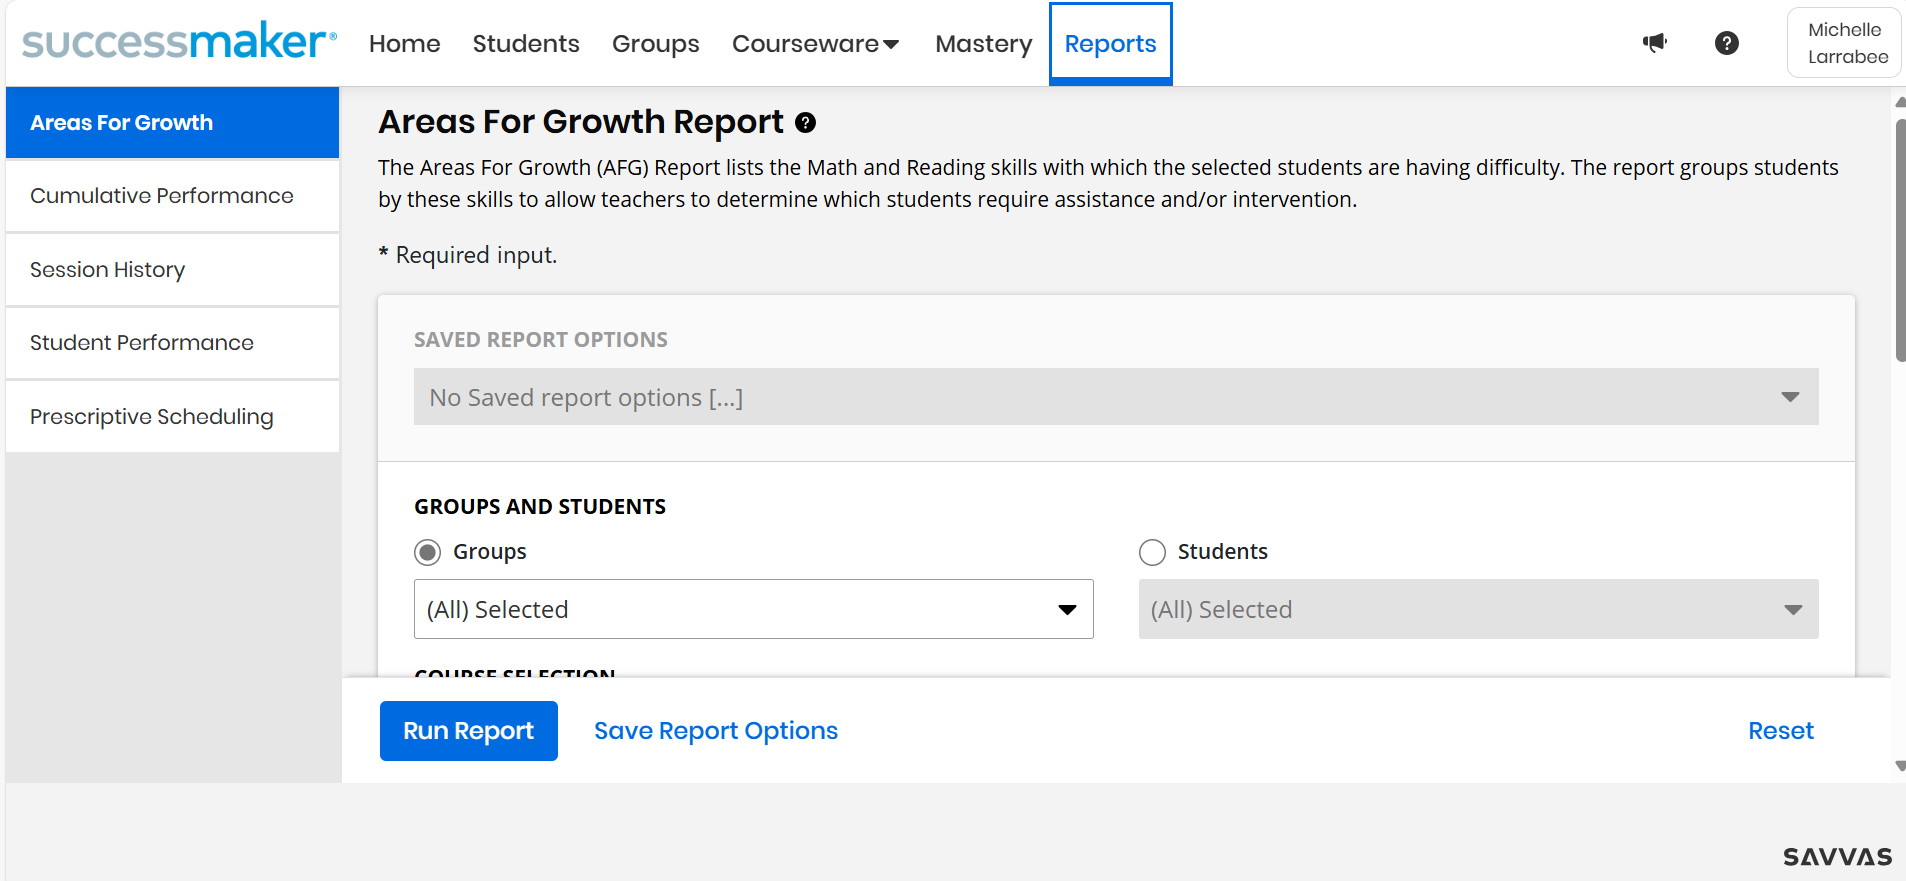Image resolution: width=1906 pixels, height=881 pixels.
Task: Open the Groups (All) Selected dropdown
Action: (753, 609)
